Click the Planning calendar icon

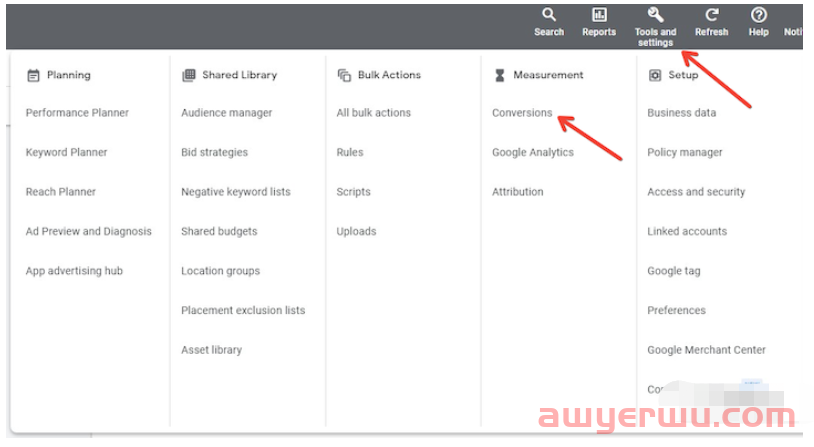tap(33, 76)
